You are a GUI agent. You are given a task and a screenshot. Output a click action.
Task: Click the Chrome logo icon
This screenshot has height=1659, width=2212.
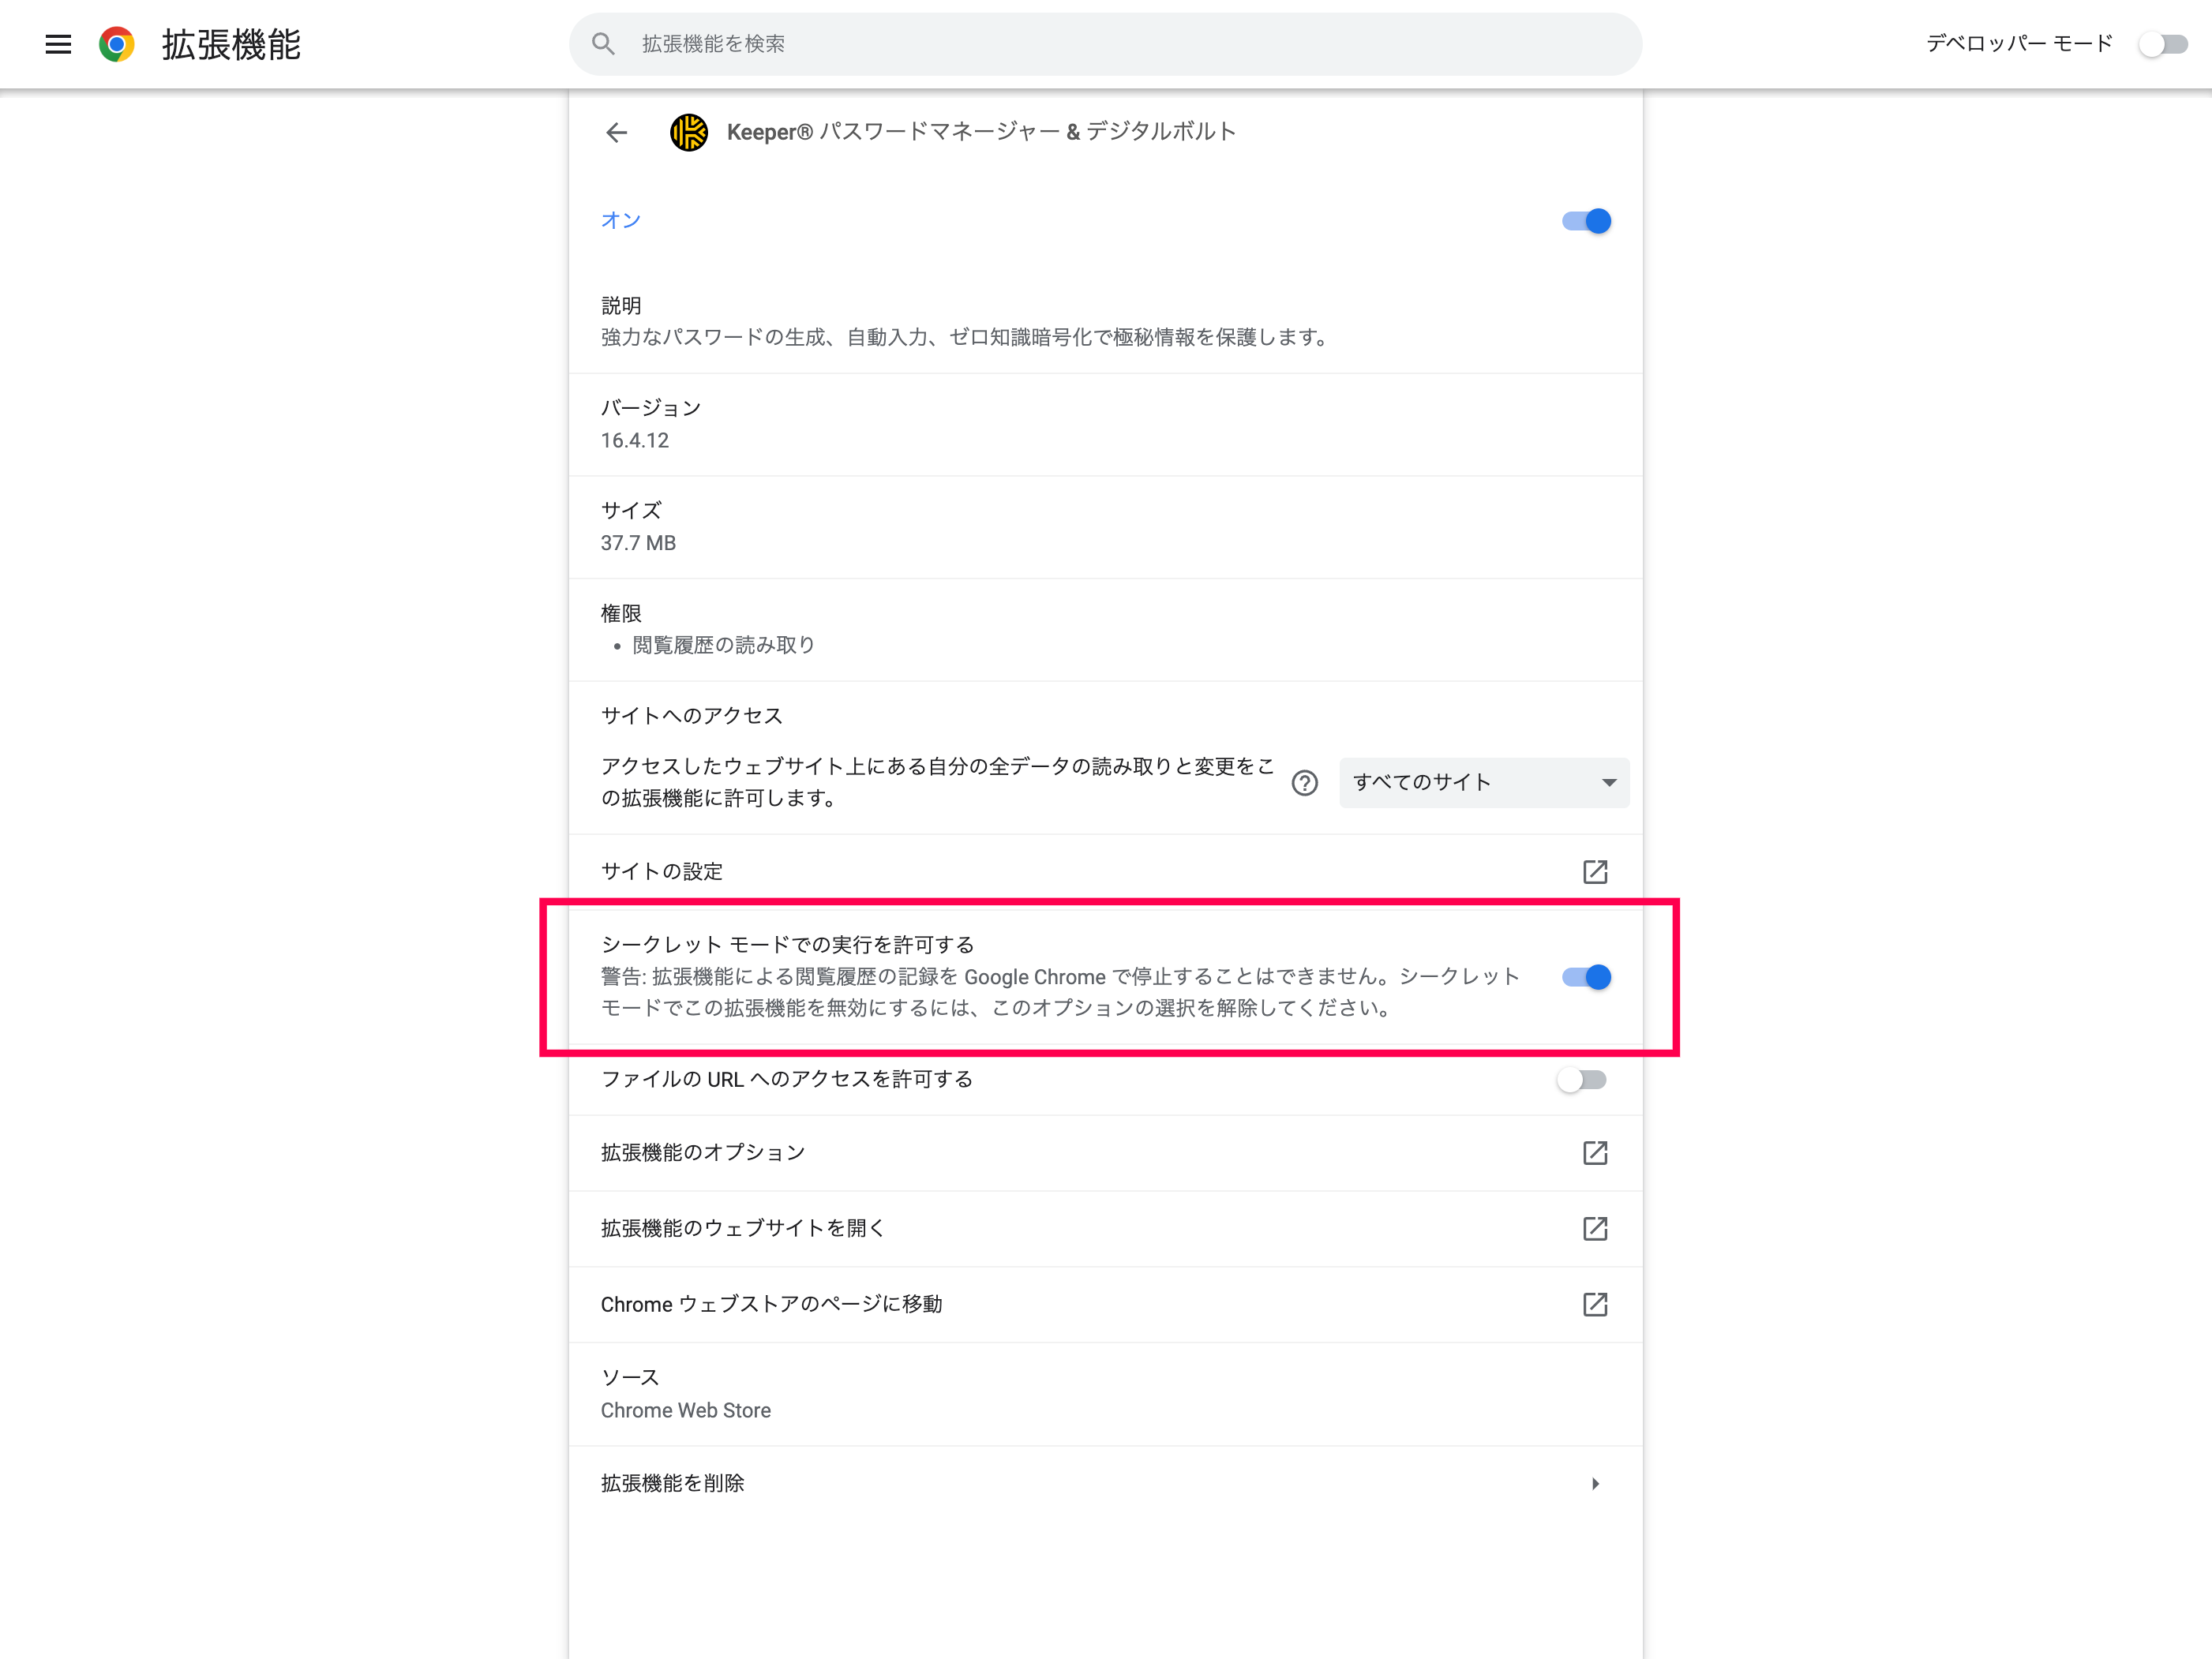pos(117,44)
